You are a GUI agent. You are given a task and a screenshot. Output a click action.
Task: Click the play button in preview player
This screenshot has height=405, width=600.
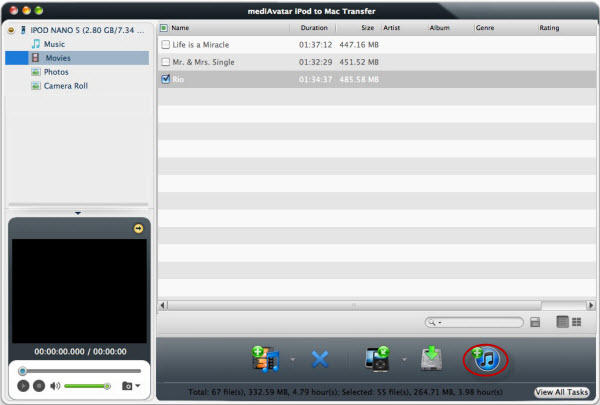click(23, 386)
